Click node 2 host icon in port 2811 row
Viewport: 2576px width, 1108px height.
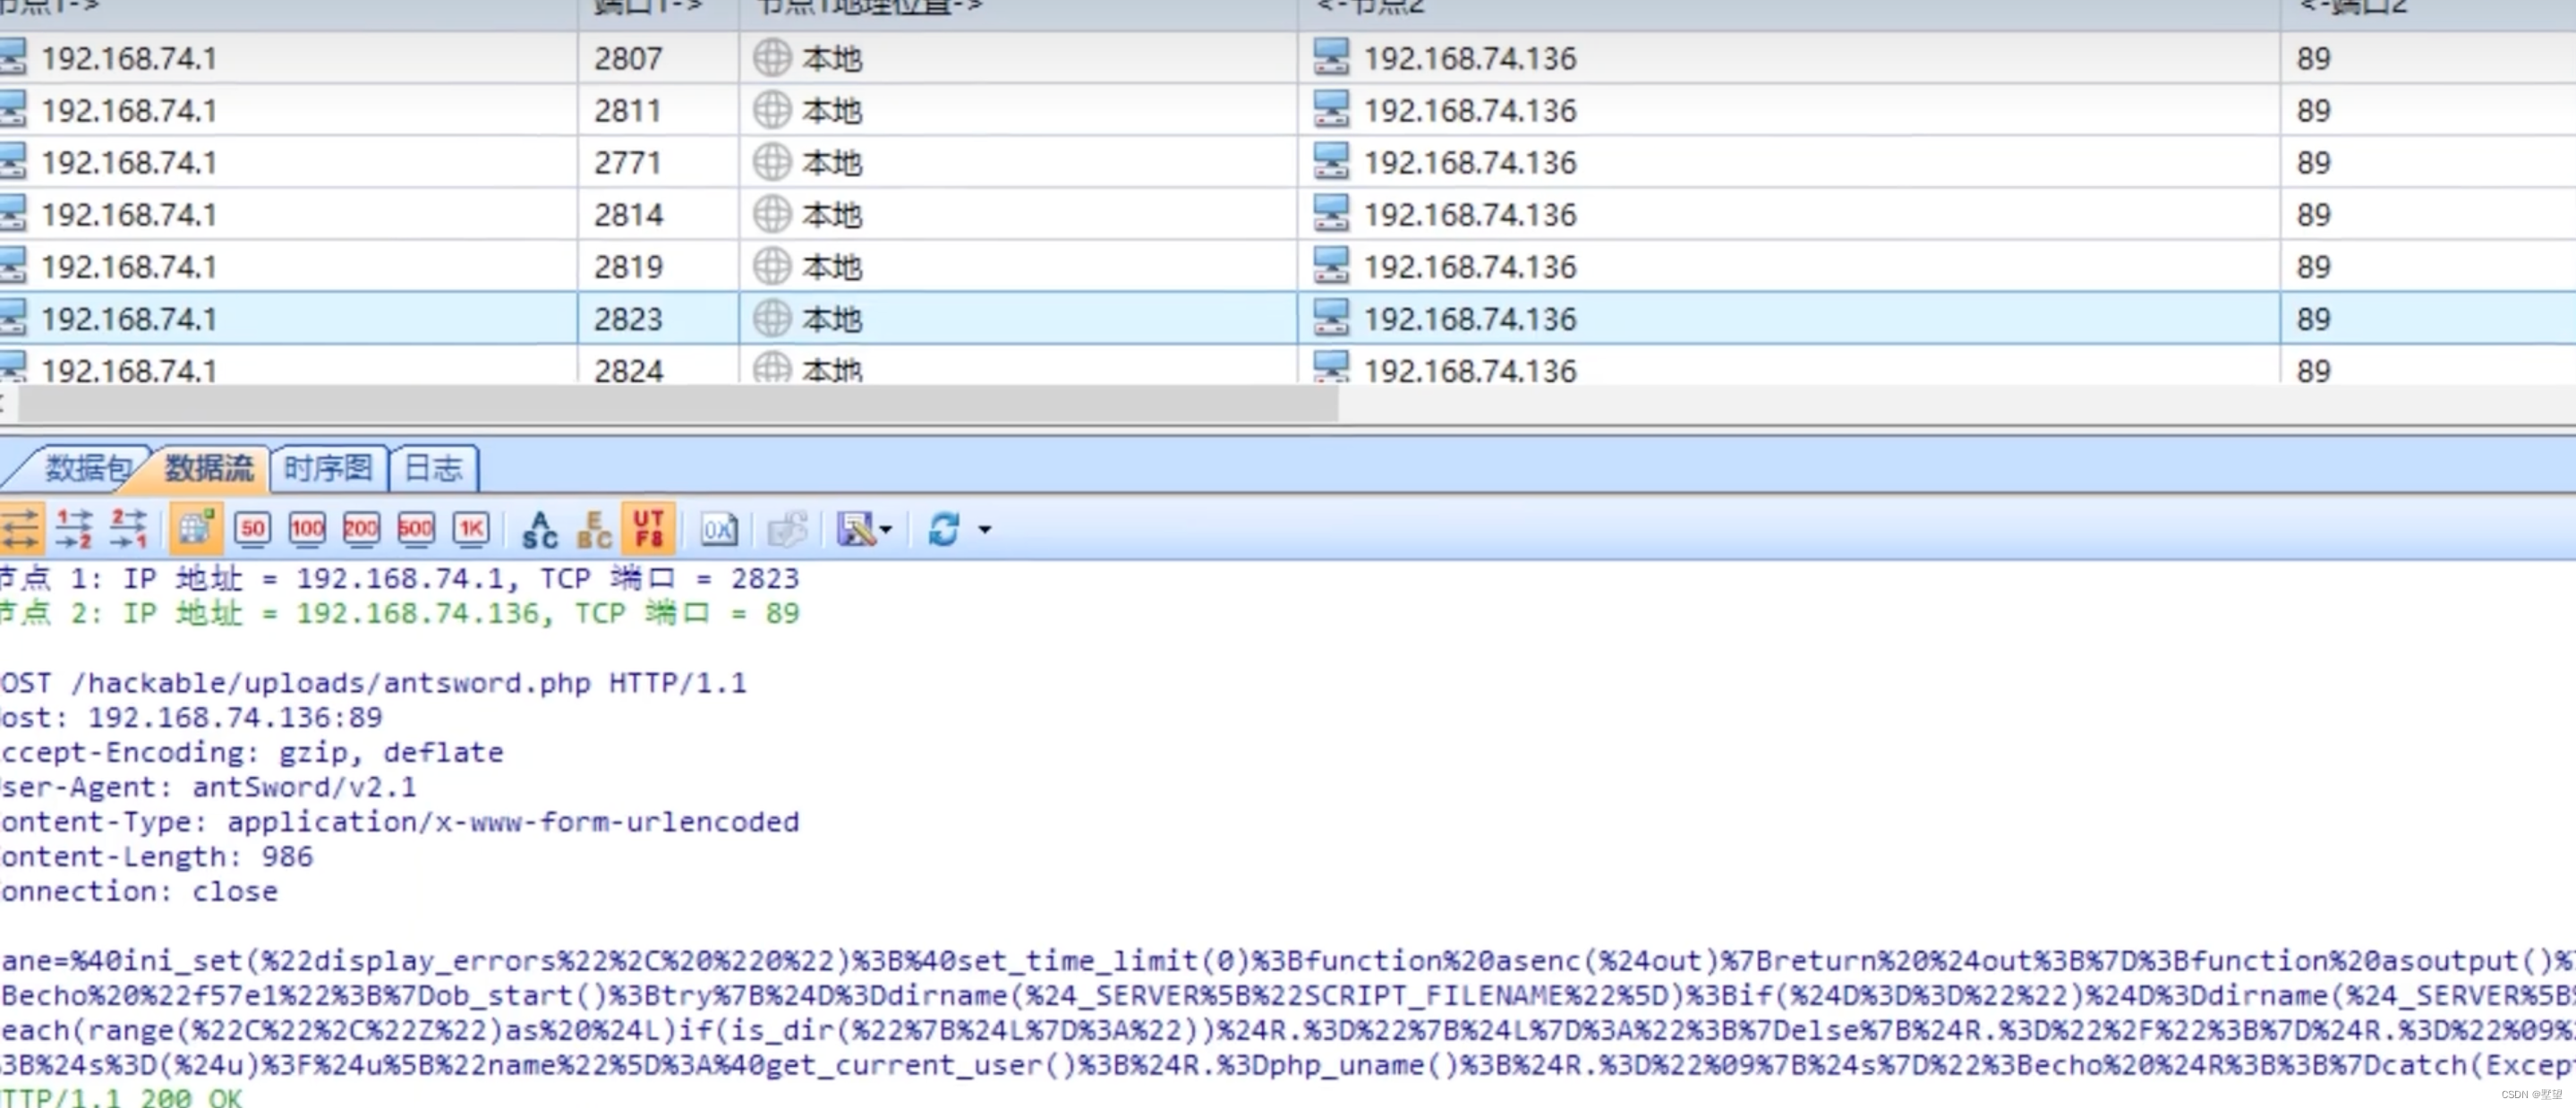tap(1331, 109)
